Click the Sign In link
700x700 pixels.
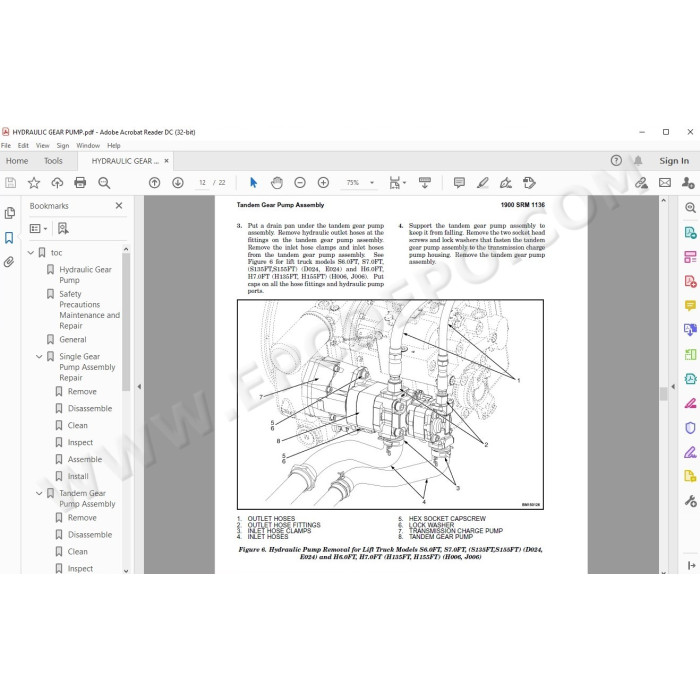674,161
